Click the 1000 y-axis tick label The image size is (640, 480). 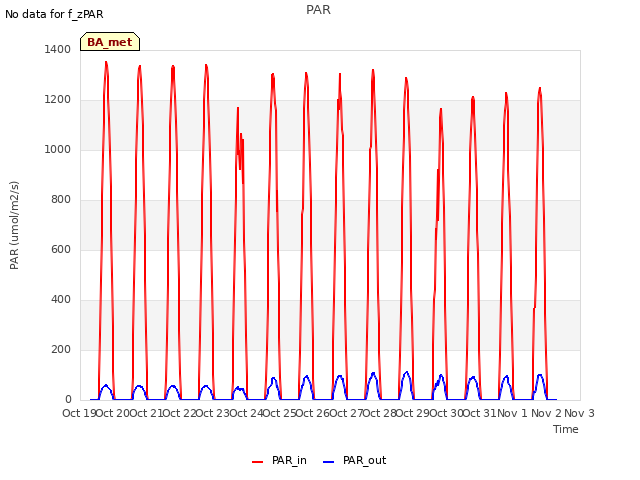coord(58,149)
